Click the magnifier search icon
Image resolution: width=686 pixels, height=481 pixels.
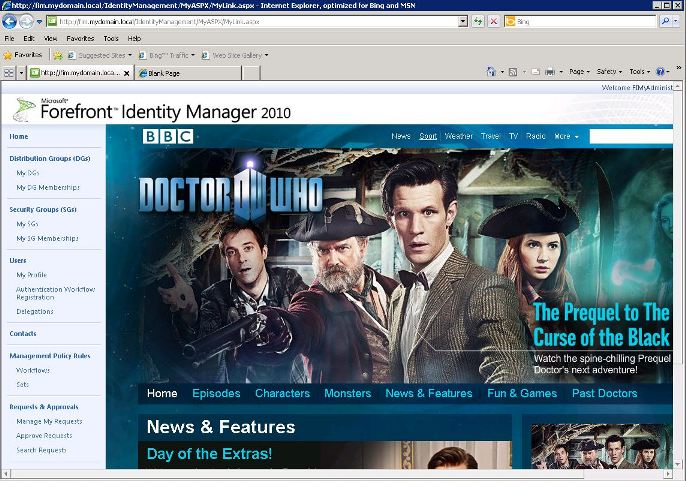[x=665, y=21]
